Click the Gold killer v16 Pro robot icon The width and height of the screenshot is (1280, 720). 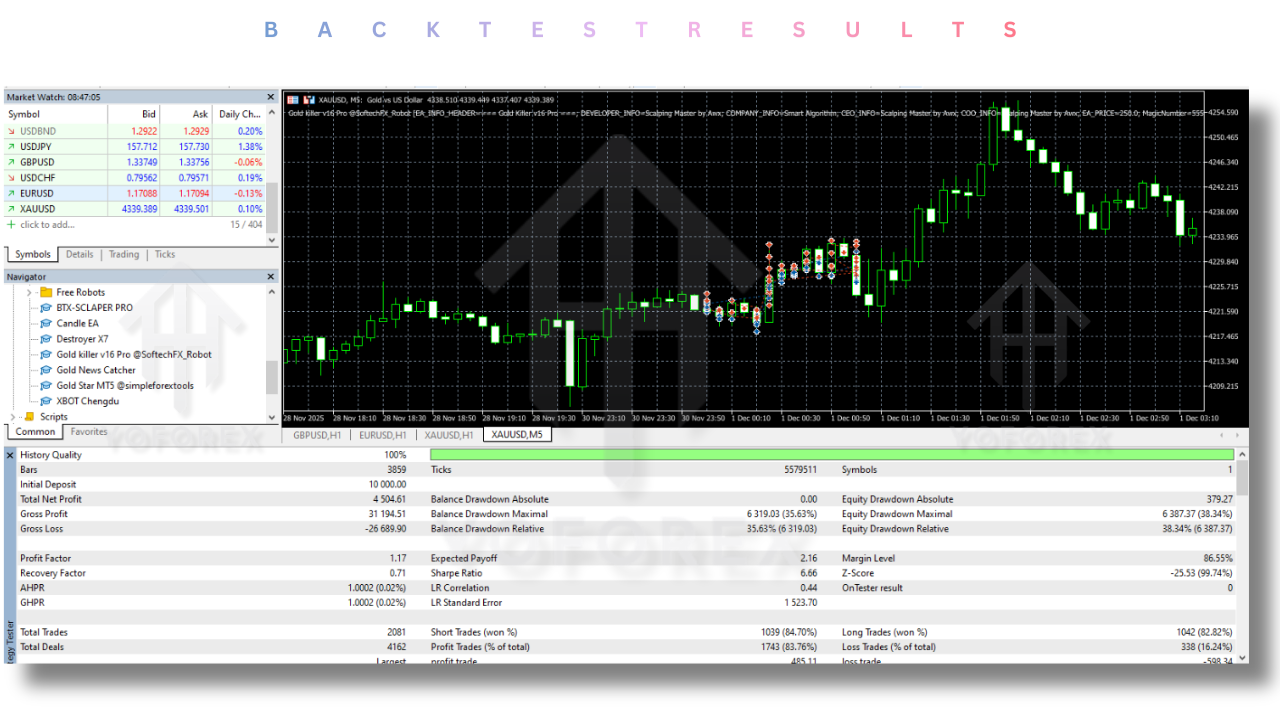[46, 355]
